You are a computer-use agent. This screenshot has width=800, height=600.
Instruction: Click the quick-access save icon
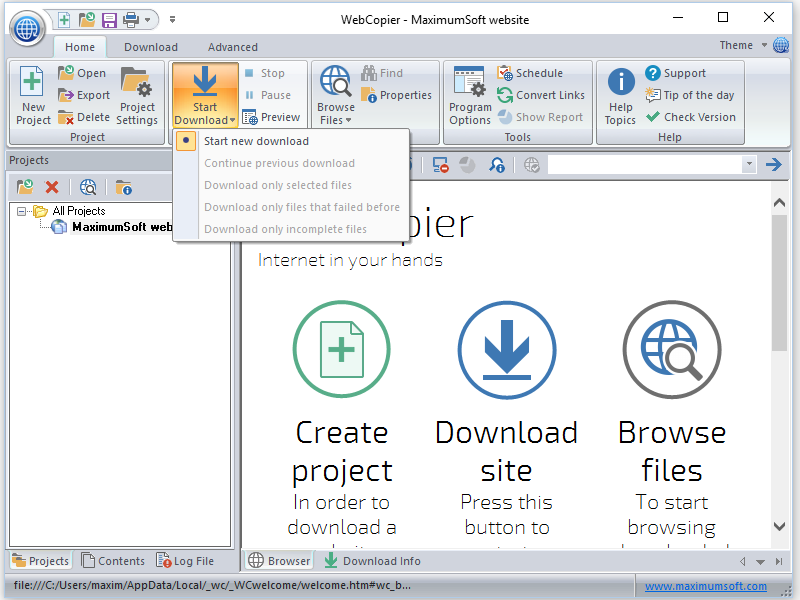[x=109, y=20]
